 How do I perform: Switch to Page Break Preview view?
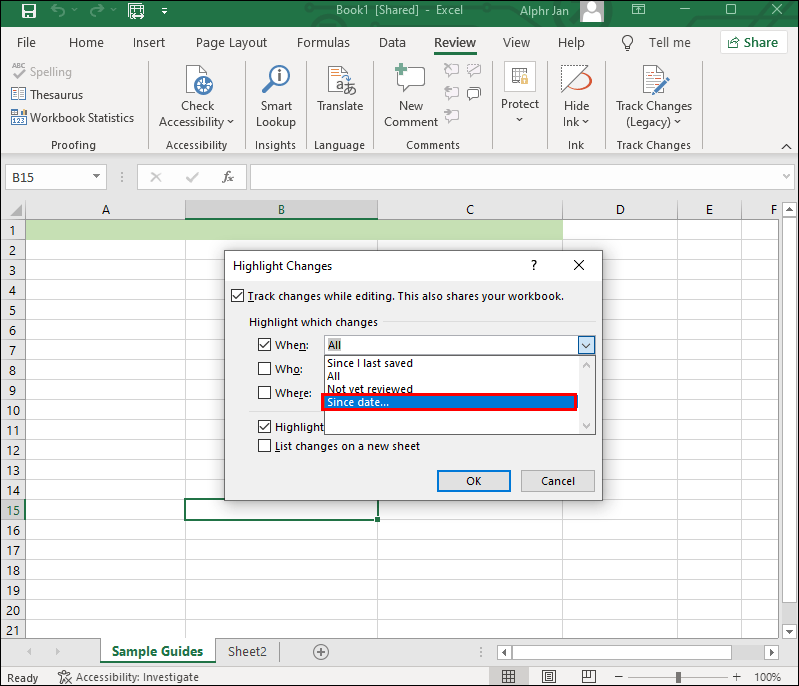589,676
